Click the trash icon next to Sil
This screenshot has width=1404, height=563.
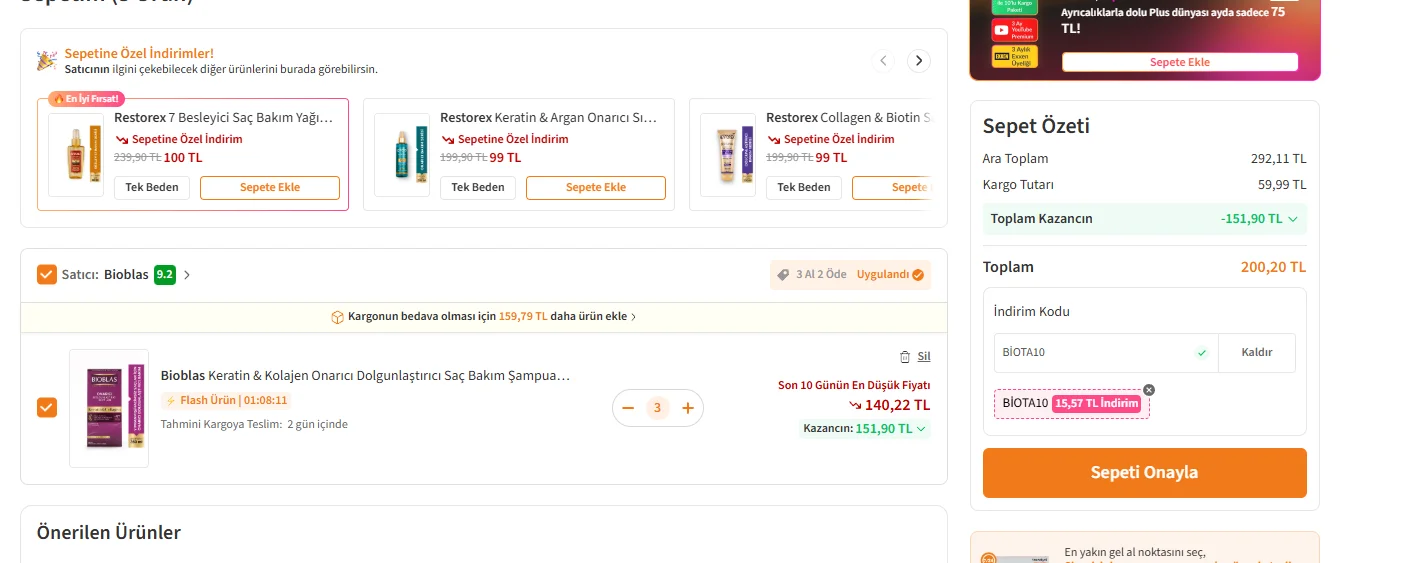point(905,357)
